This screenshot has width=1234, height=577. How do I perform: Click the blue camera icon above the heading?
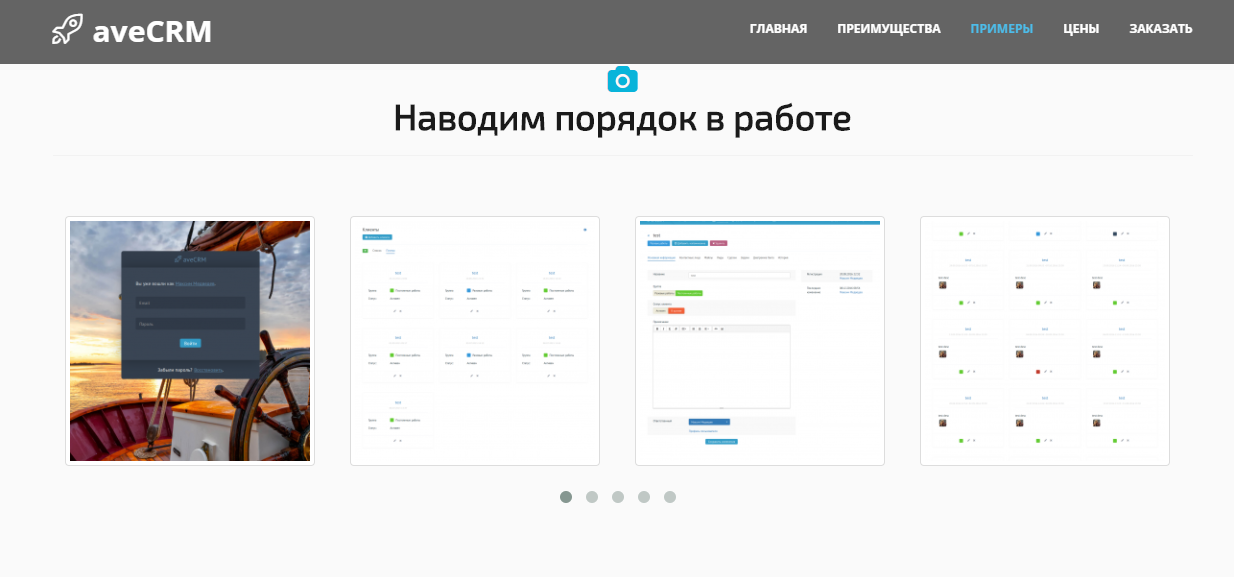623,79
